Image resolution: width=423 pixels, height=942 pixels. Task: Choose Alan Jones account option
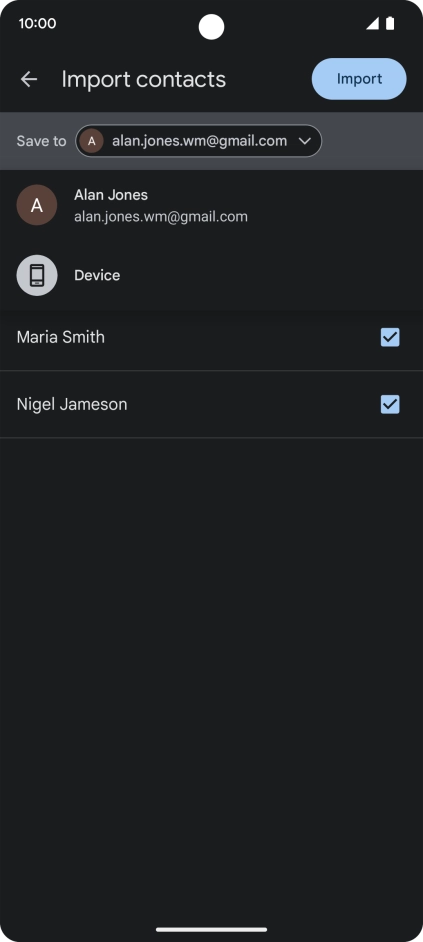click(212, 205)
